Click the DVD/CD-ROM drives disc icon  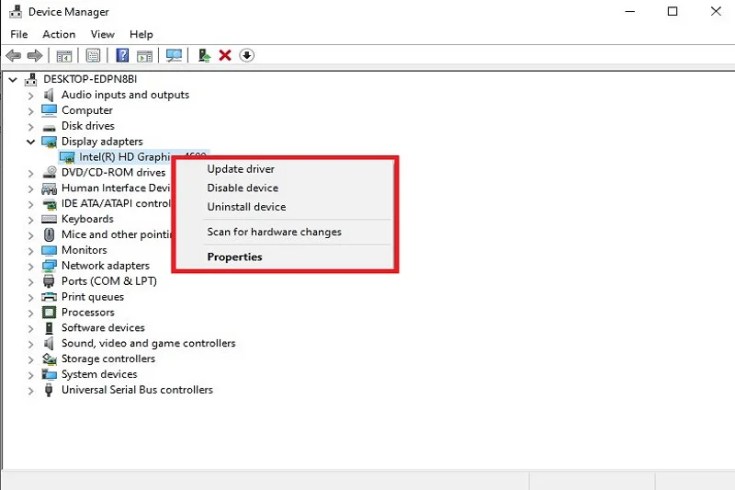point(49,172)
